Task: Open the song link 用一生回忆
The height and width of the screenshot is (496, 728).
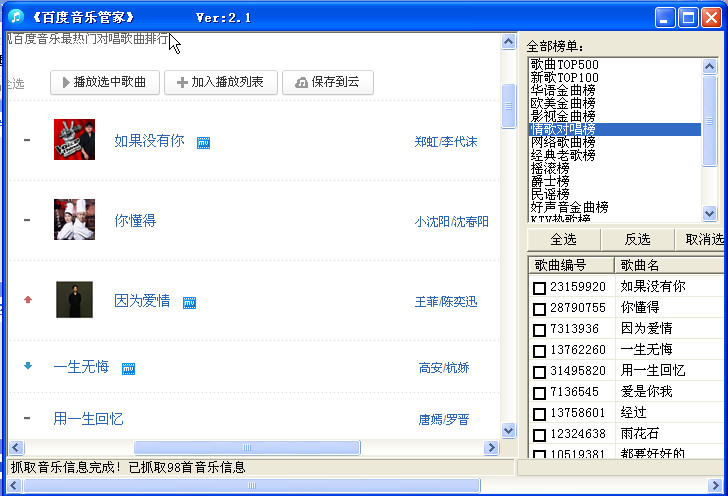Action: pos(88,419)
